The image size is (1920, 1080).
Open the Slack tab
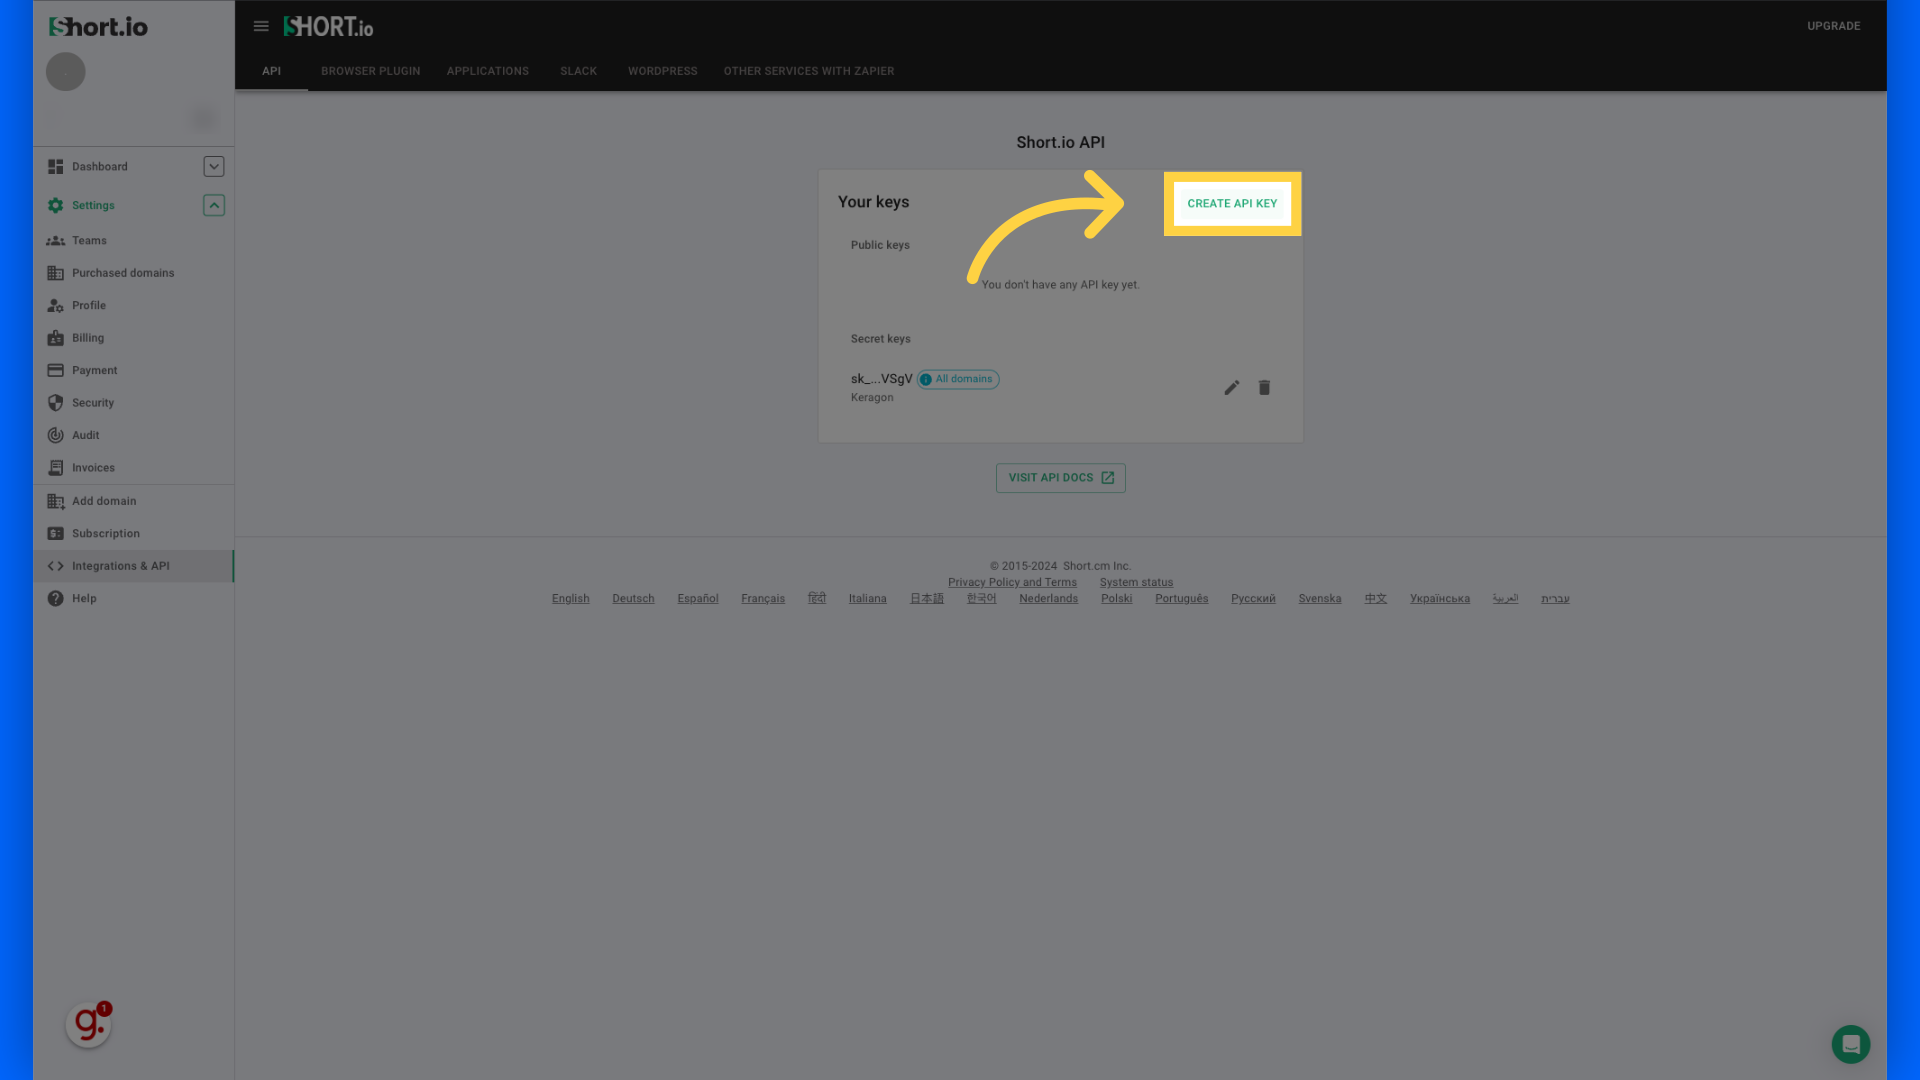(578, 71)
